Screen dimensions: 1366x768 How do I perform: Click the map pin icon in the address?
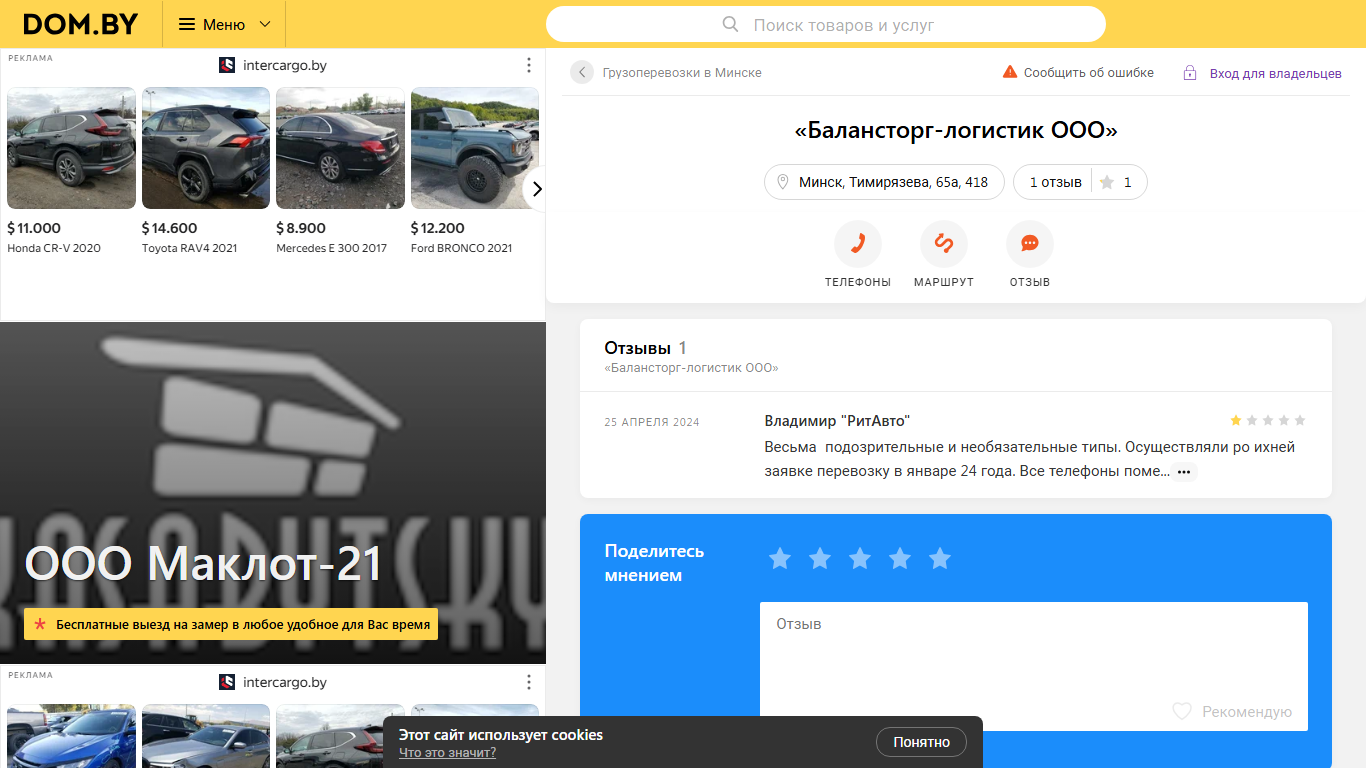point(783,182)
